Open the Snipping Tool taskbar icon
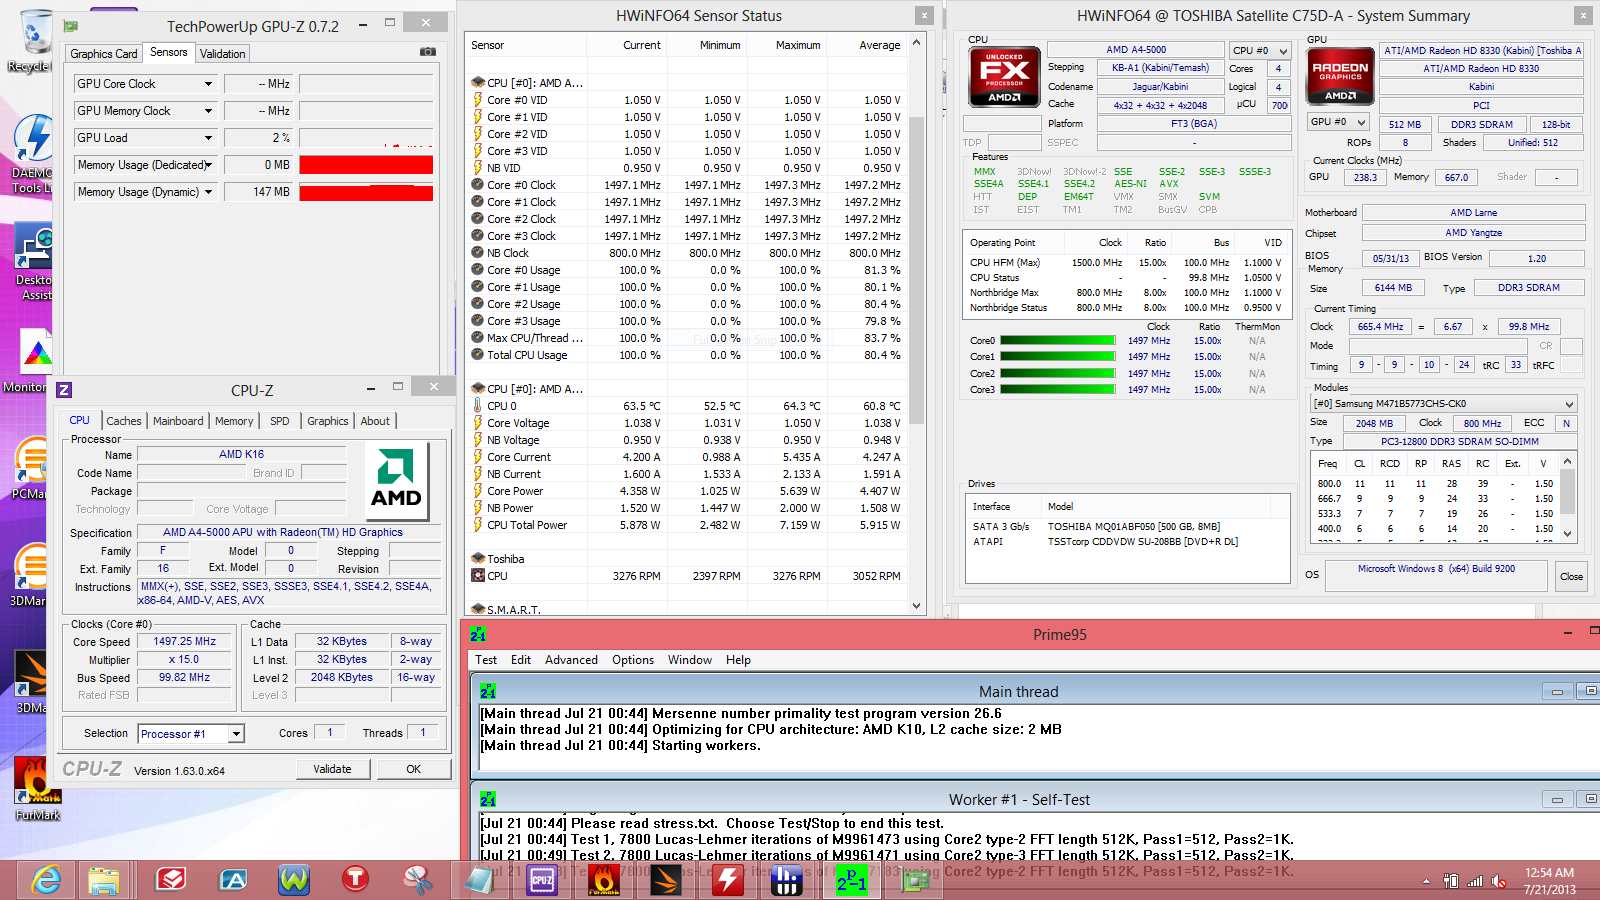The image size is (1600, 900). (417, 880)
